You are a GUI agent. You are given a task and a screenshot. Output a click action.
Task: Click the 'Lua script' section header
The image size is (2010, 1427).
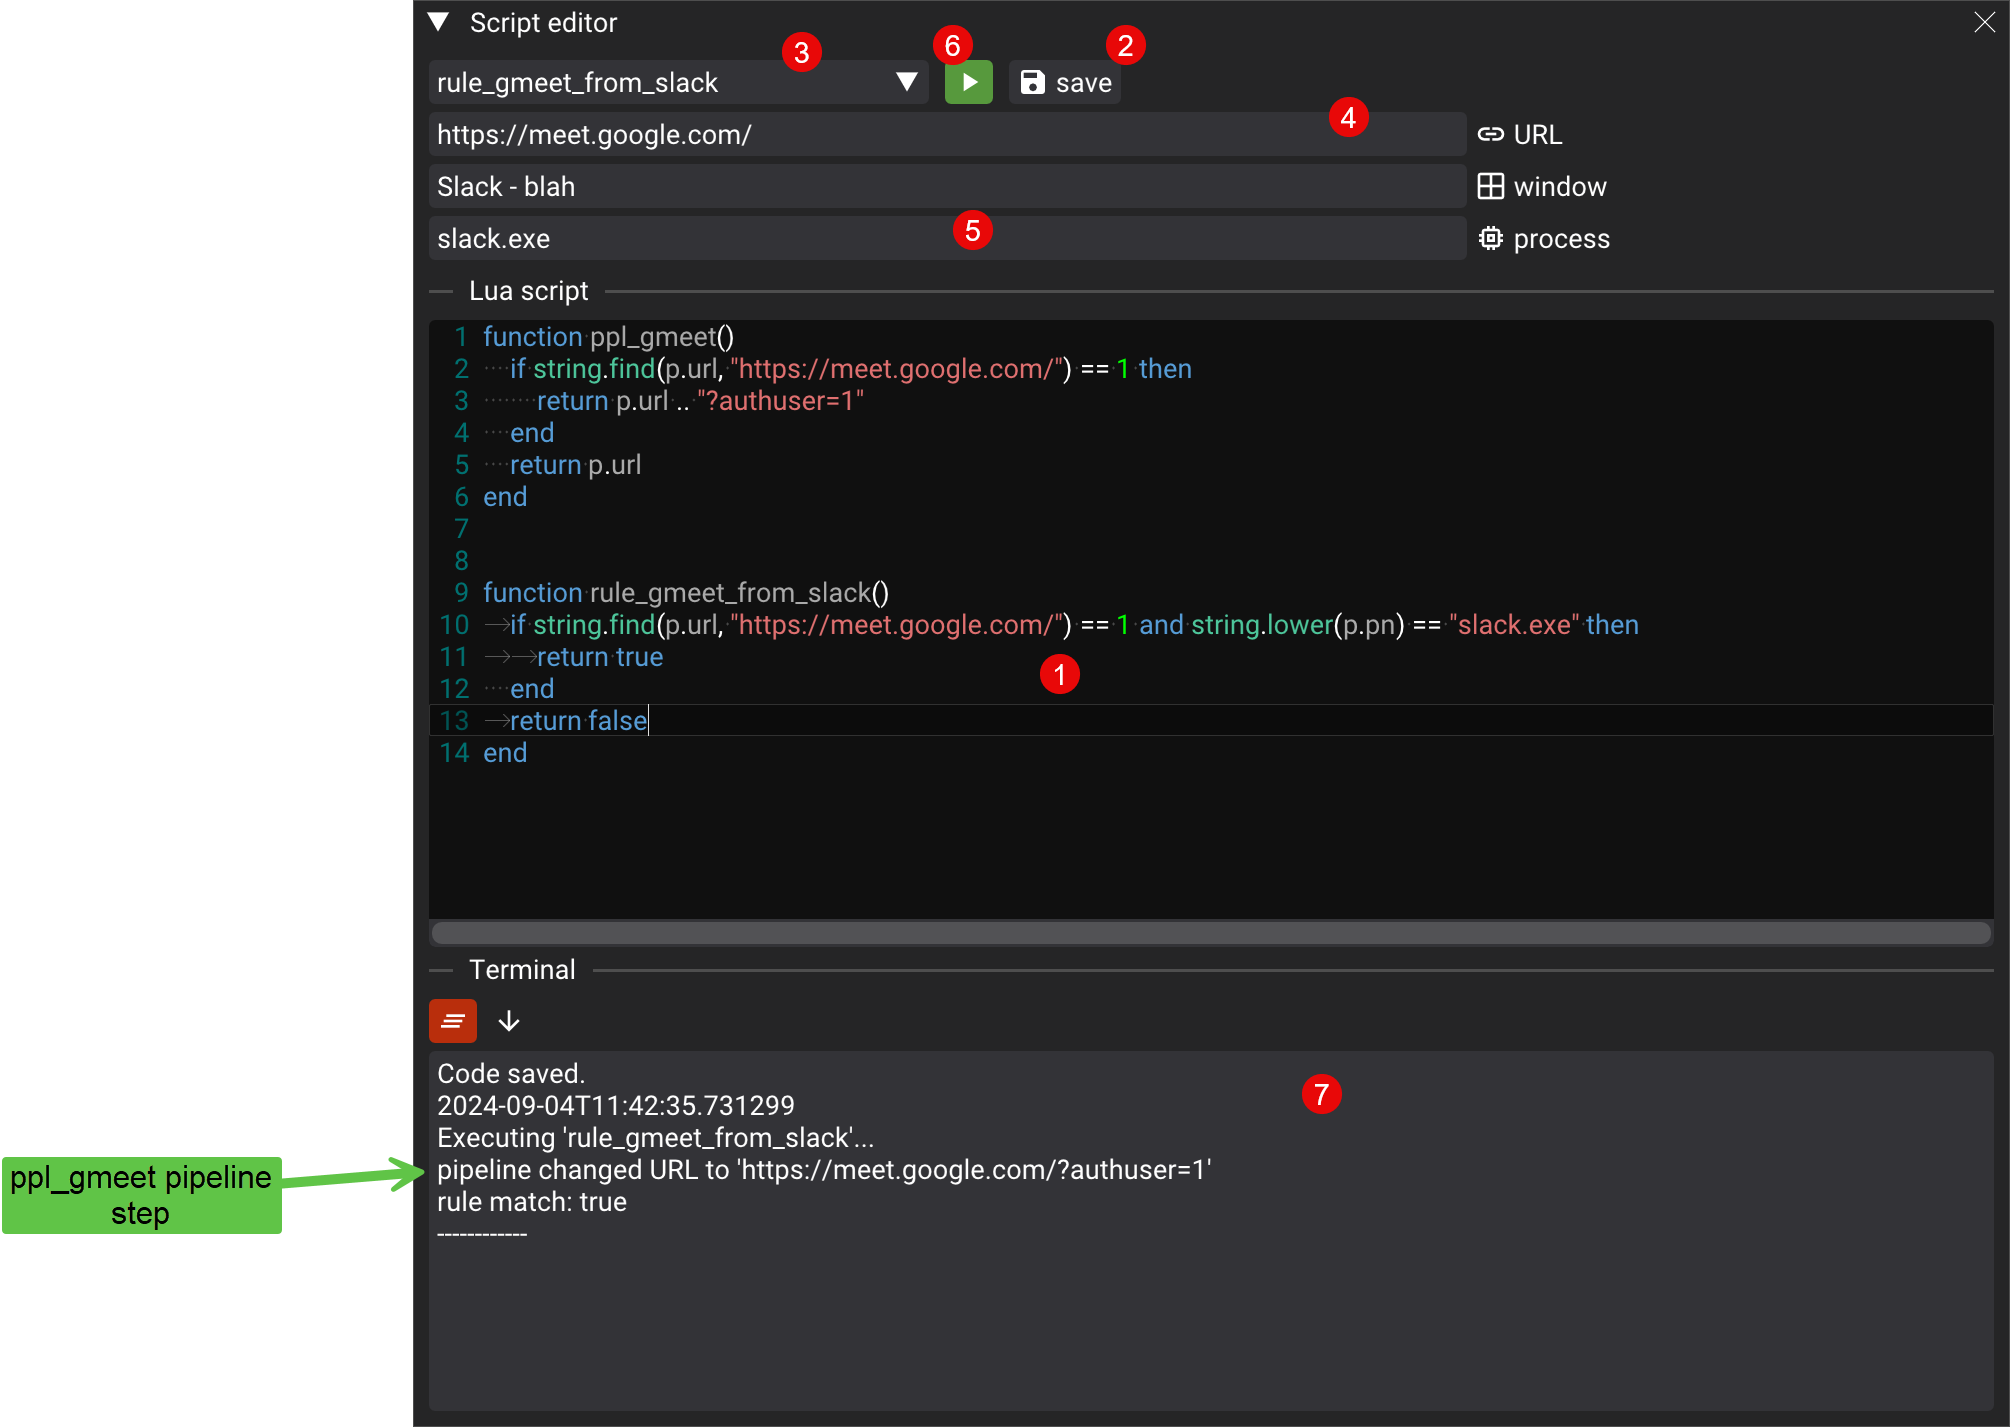pos(529,291)
